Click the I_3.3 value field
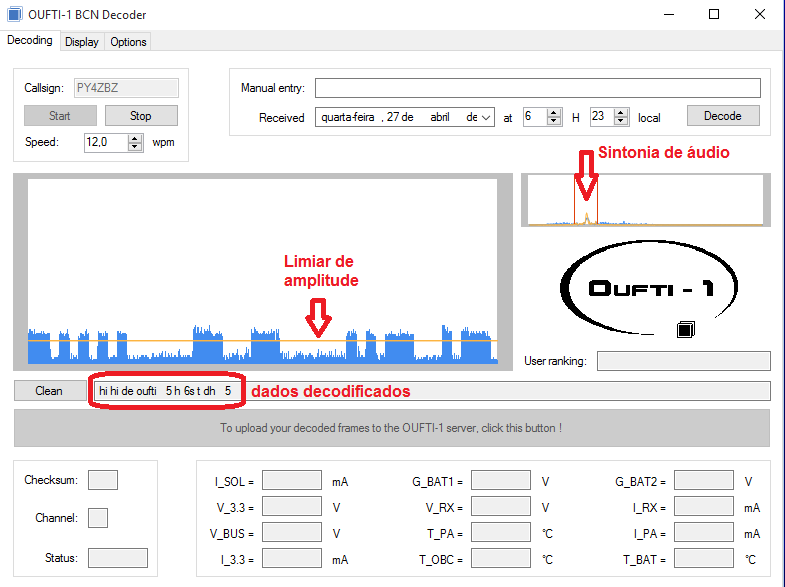 pos(292,558)
